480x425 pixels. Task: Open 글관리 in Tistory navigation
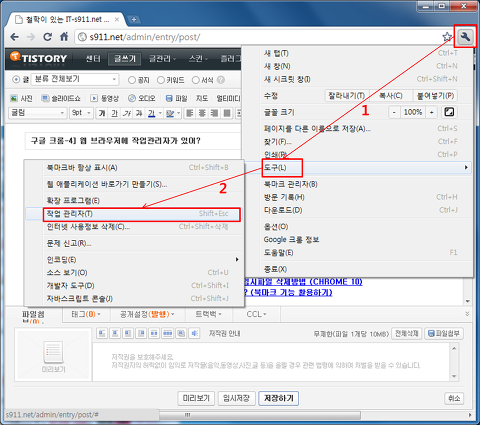coord(162,59)
